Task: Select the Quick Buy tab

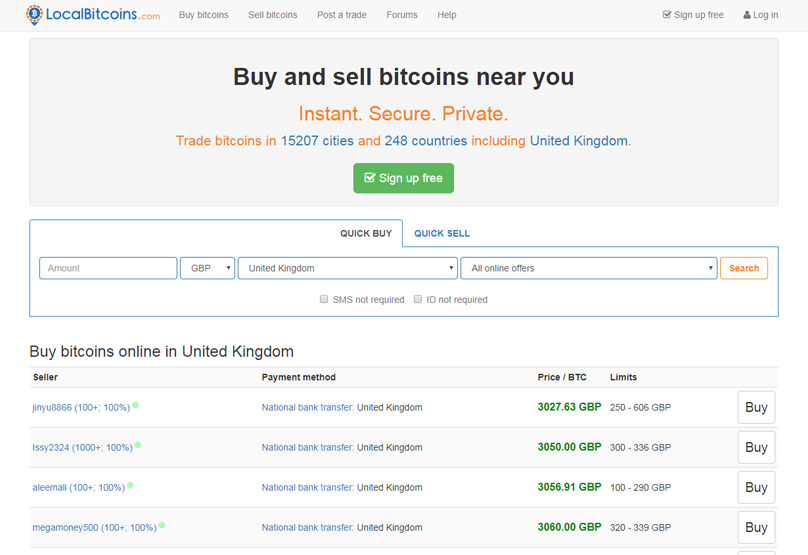Action: (366, 233)
